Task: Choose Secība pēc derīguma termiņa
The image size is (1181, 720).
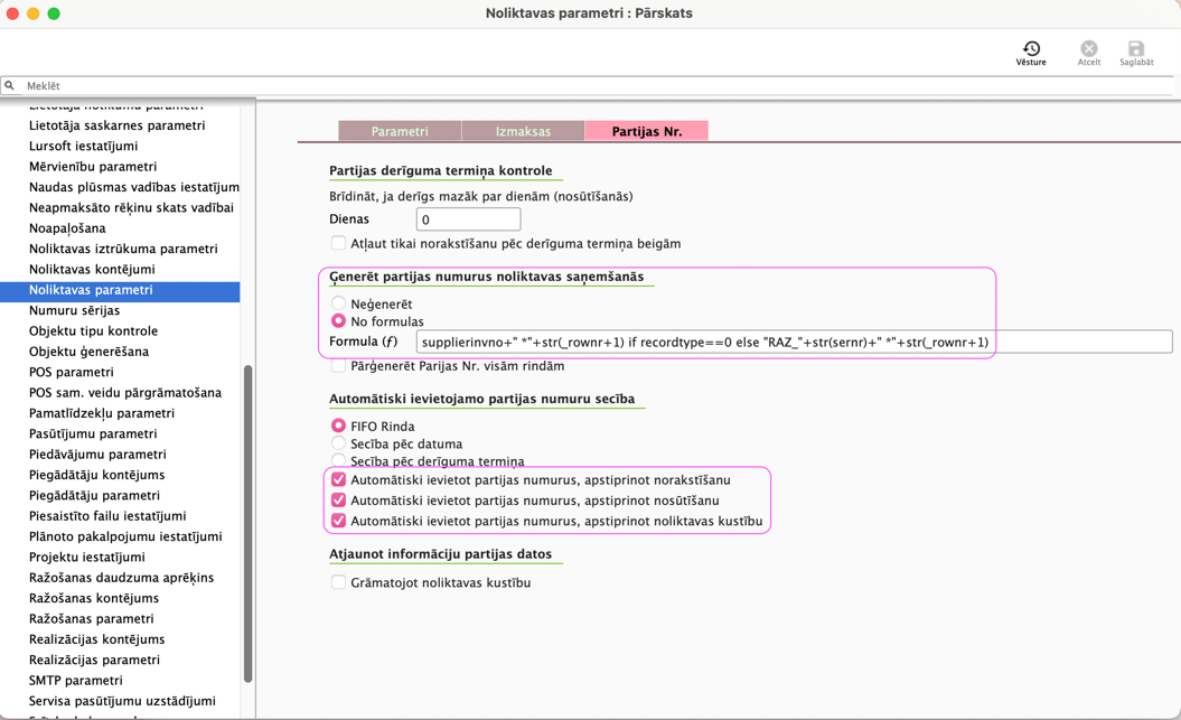Action: point(339,461)
